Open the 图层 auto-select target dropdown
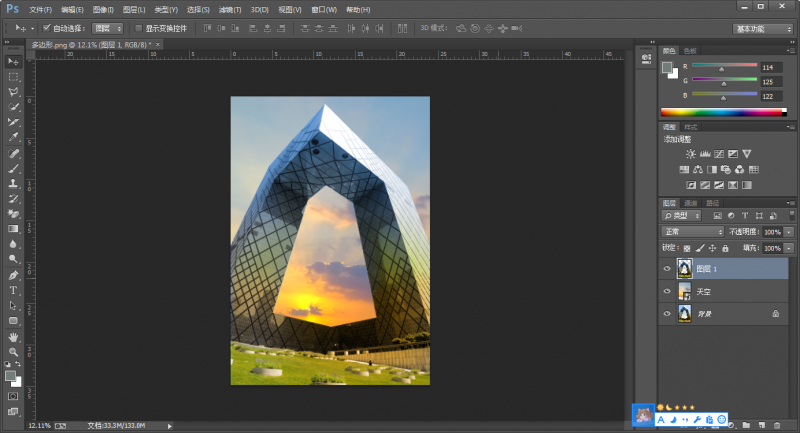 108,29
